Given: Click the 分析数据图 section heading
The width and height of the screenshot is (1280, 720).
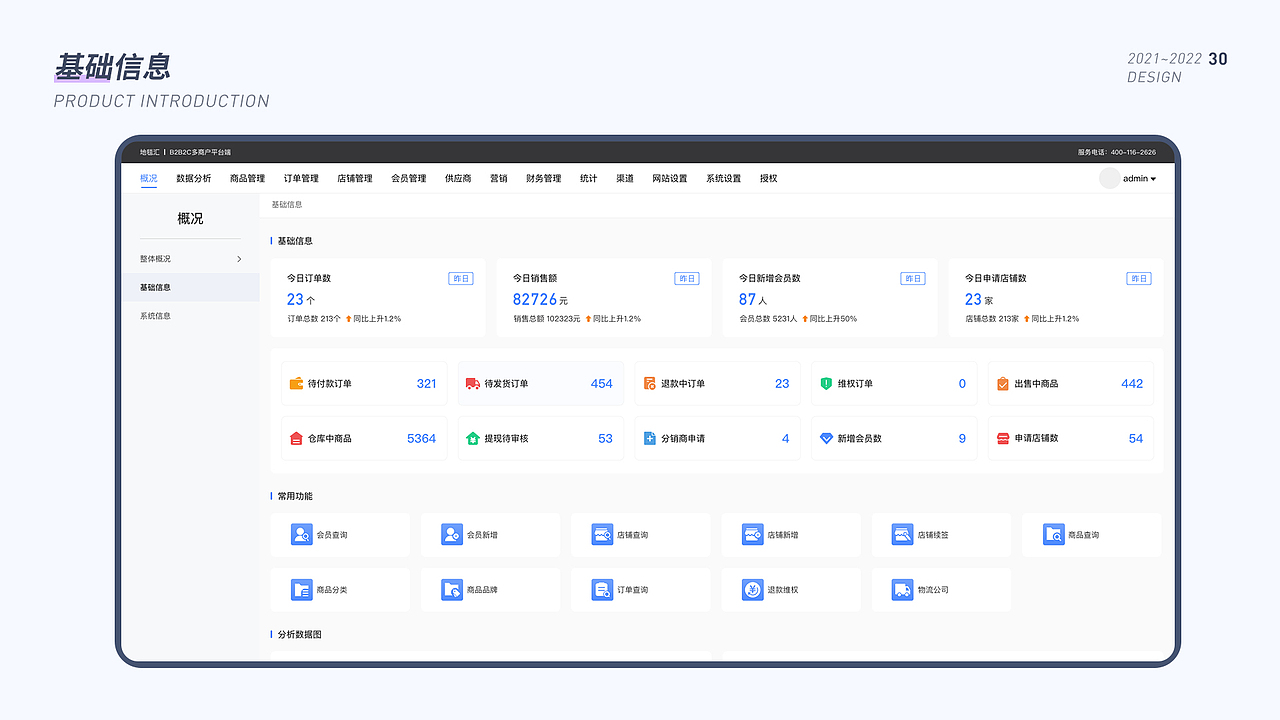Looking at the screenshot, I should (300, 634).
